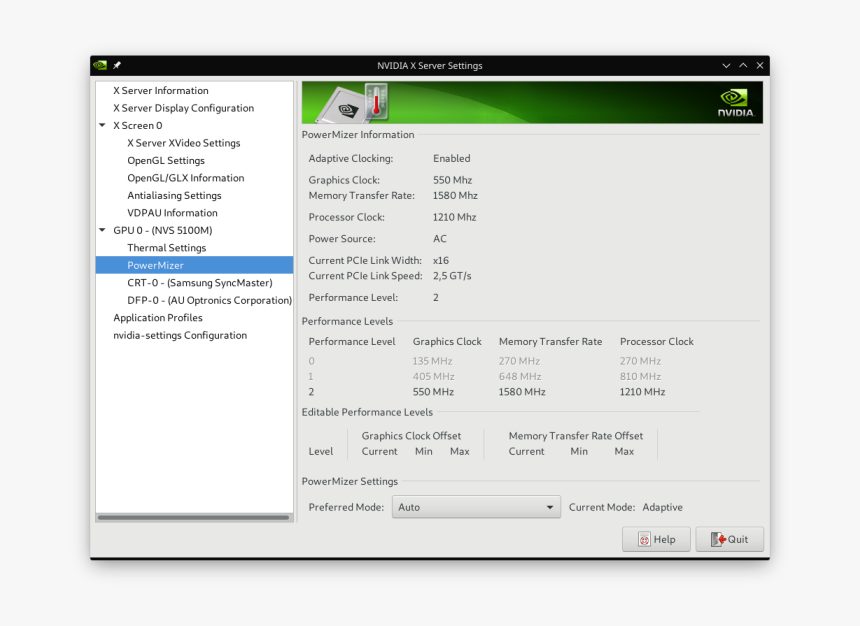Open the window options chevron in the title bar

point(726,65)
